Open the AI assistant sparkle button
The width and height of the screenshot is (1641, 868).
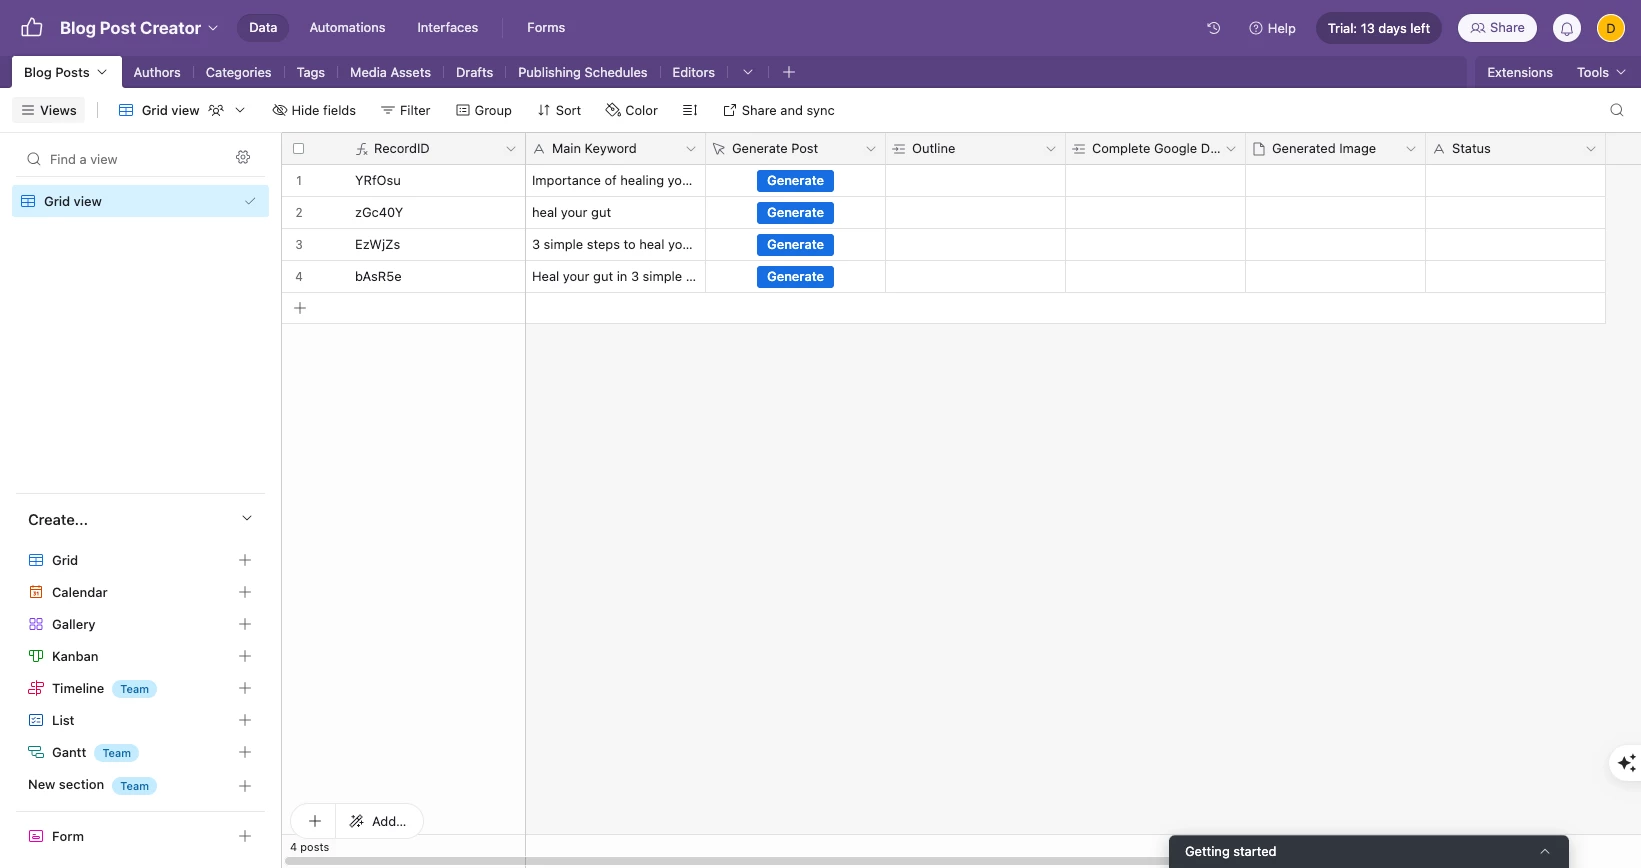pyautogui.click(x=1626, y=763)
